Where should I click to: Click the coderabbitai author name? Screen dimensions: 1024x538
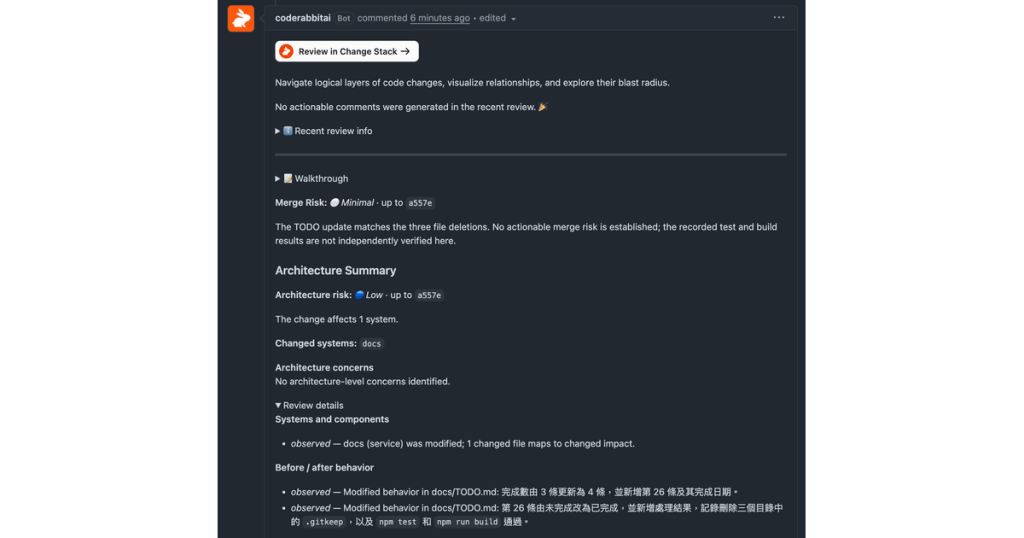tap(302, 18)
